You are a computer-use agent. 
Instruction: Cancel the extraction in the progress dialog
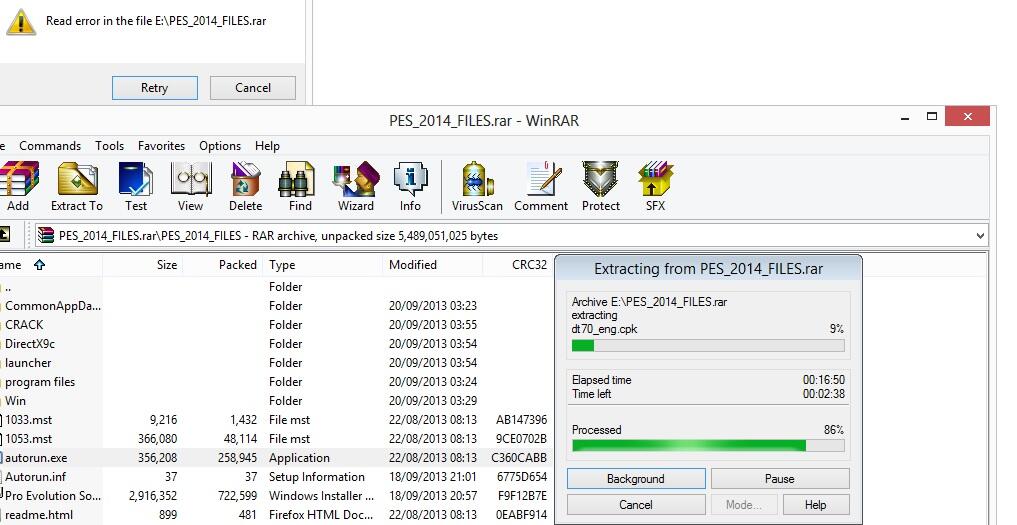click(636, 505)
